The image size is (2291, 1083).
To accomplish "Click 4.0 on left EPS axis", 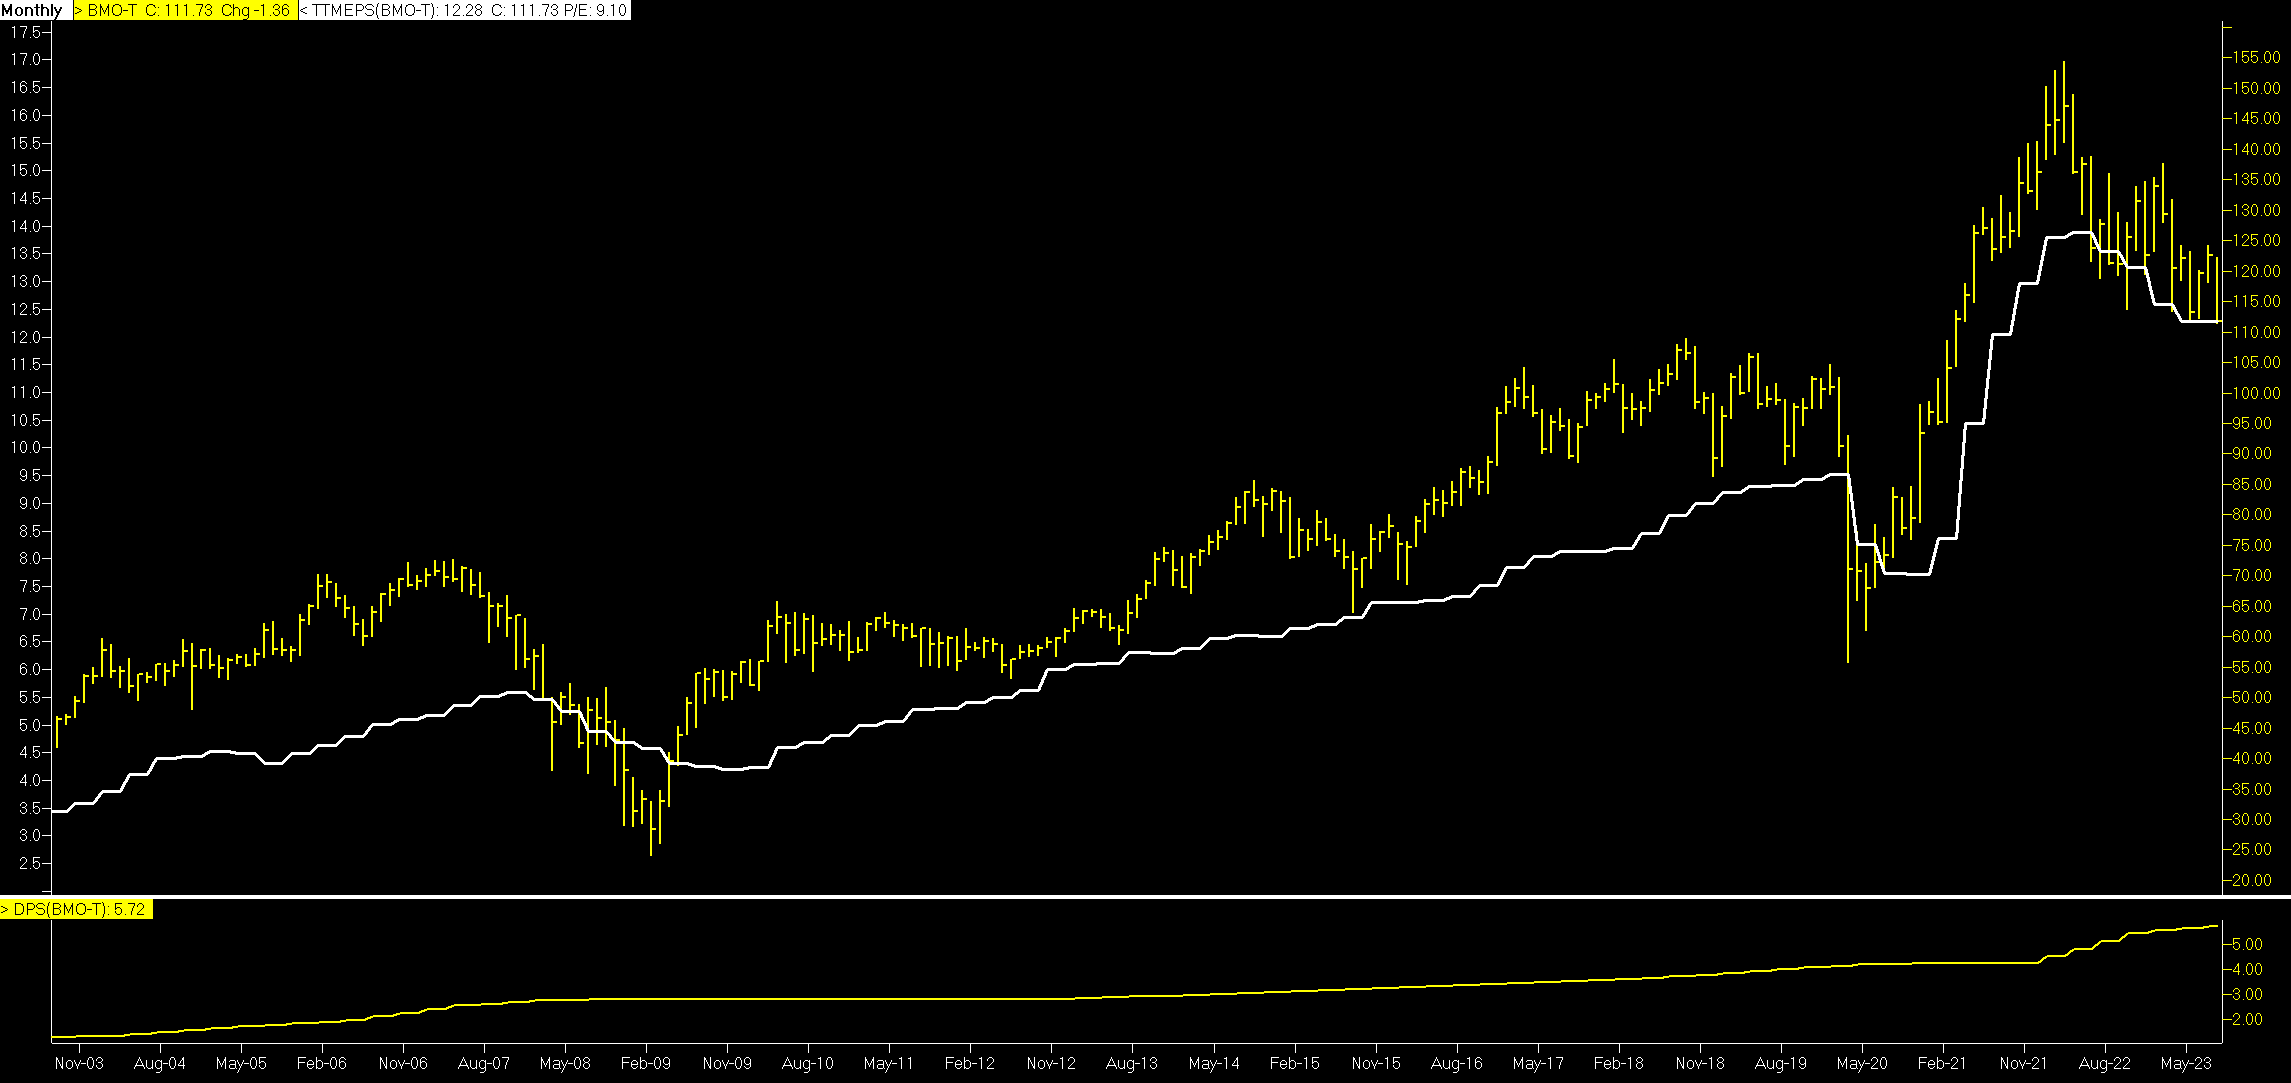I will point(30,780).
